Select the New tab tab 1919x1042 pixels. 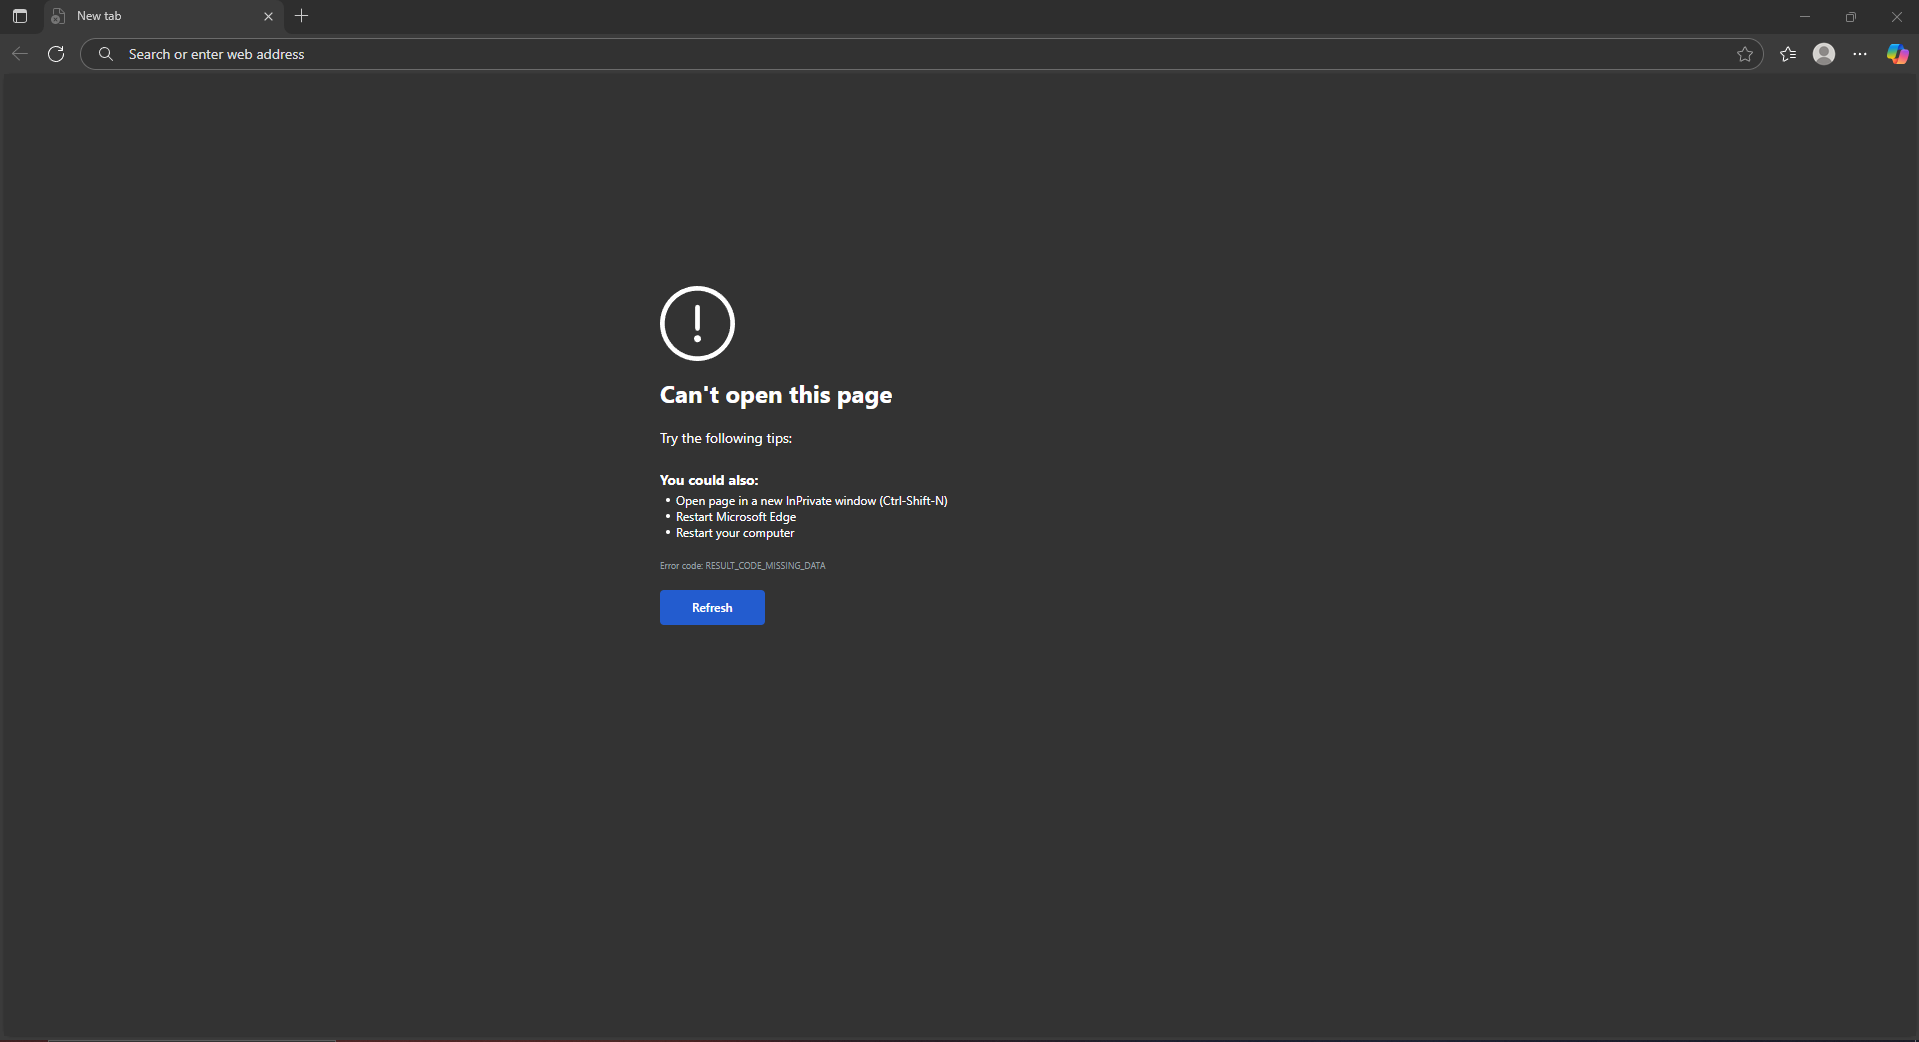tap(163, 16)
